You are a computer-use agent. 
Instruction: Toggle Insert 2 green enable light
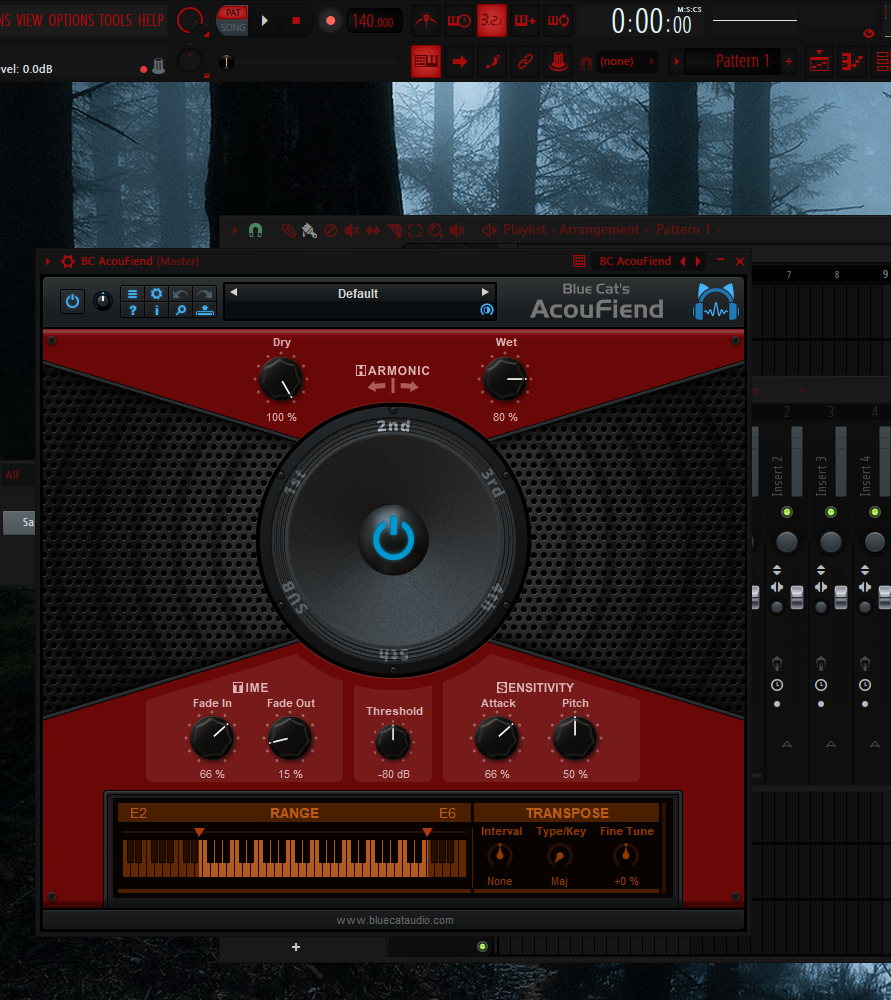pyautogui.click(x=786, y=512)
